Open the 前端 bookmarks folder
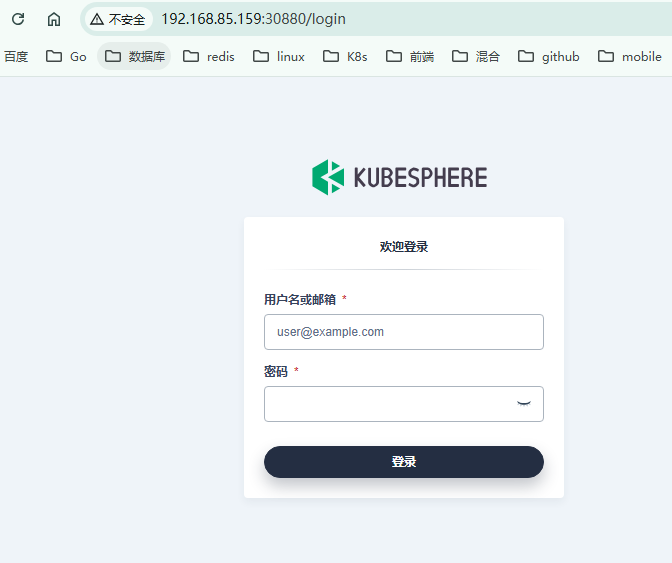 [x=410, y=57]
